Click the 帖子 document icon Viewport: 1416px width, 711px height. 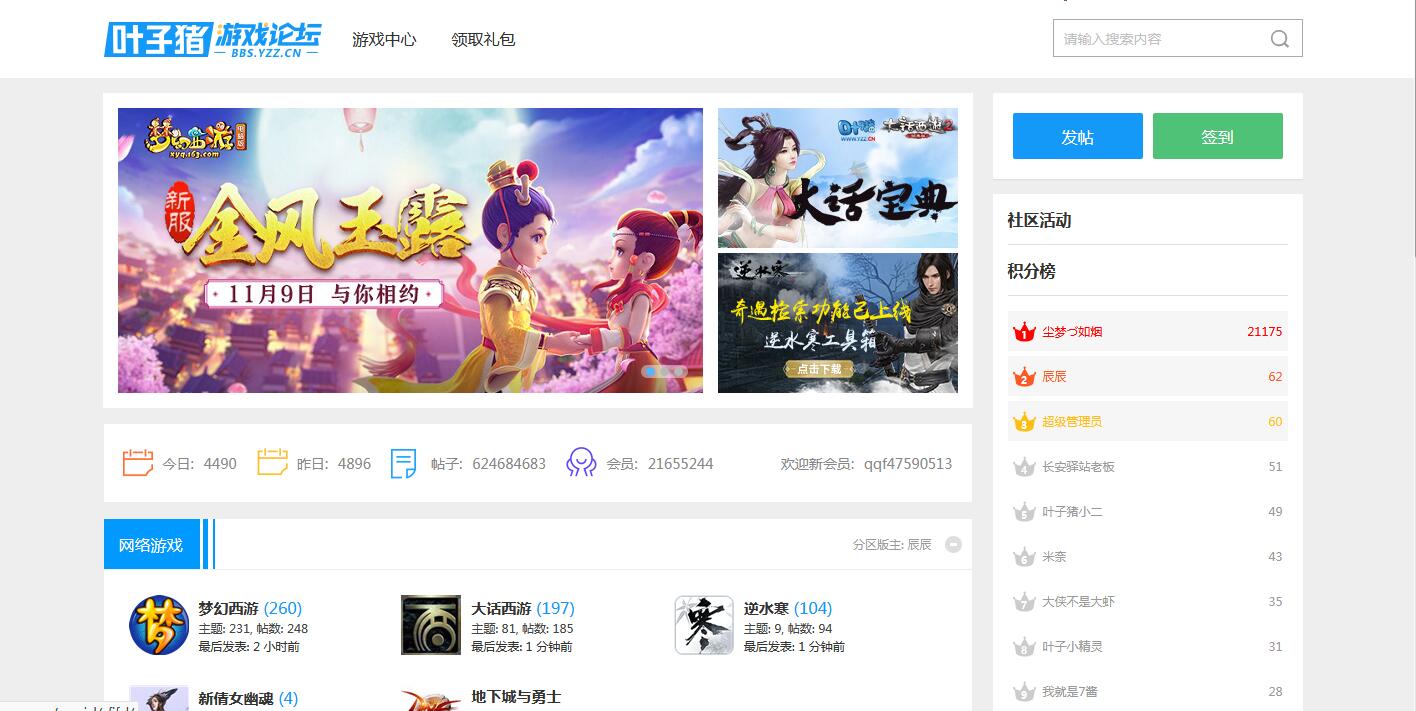[403, 463]
